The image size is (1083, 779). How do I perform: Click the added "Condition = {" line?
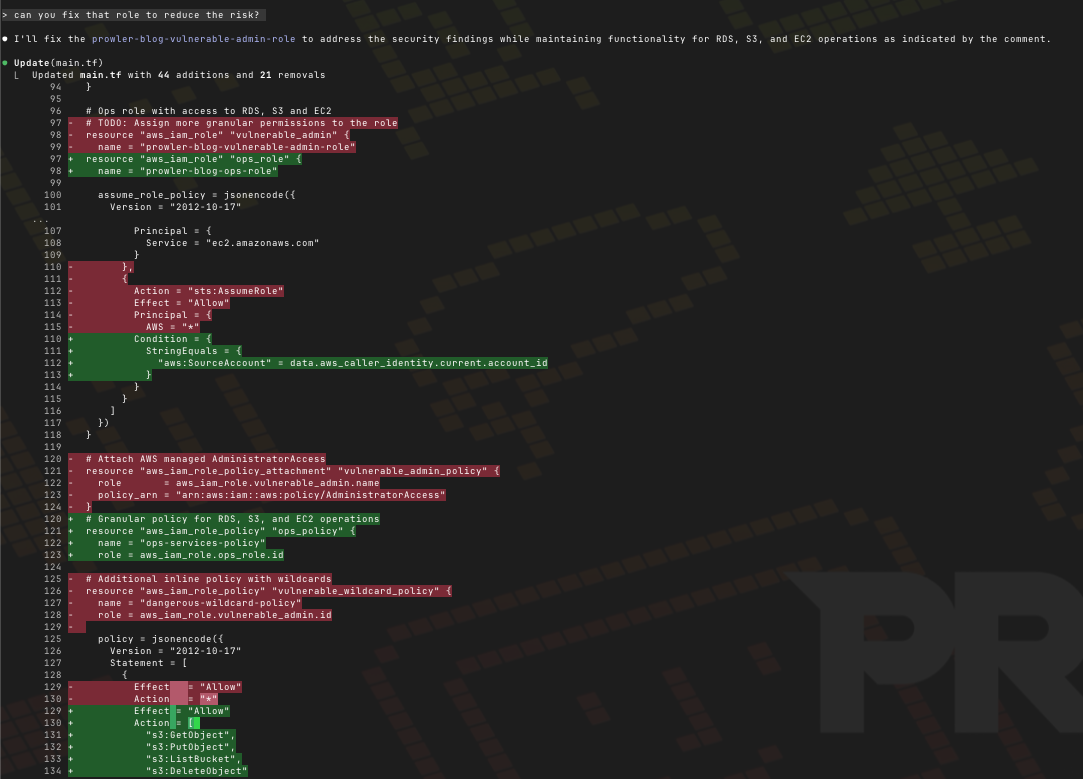click(x=173, y=338)
